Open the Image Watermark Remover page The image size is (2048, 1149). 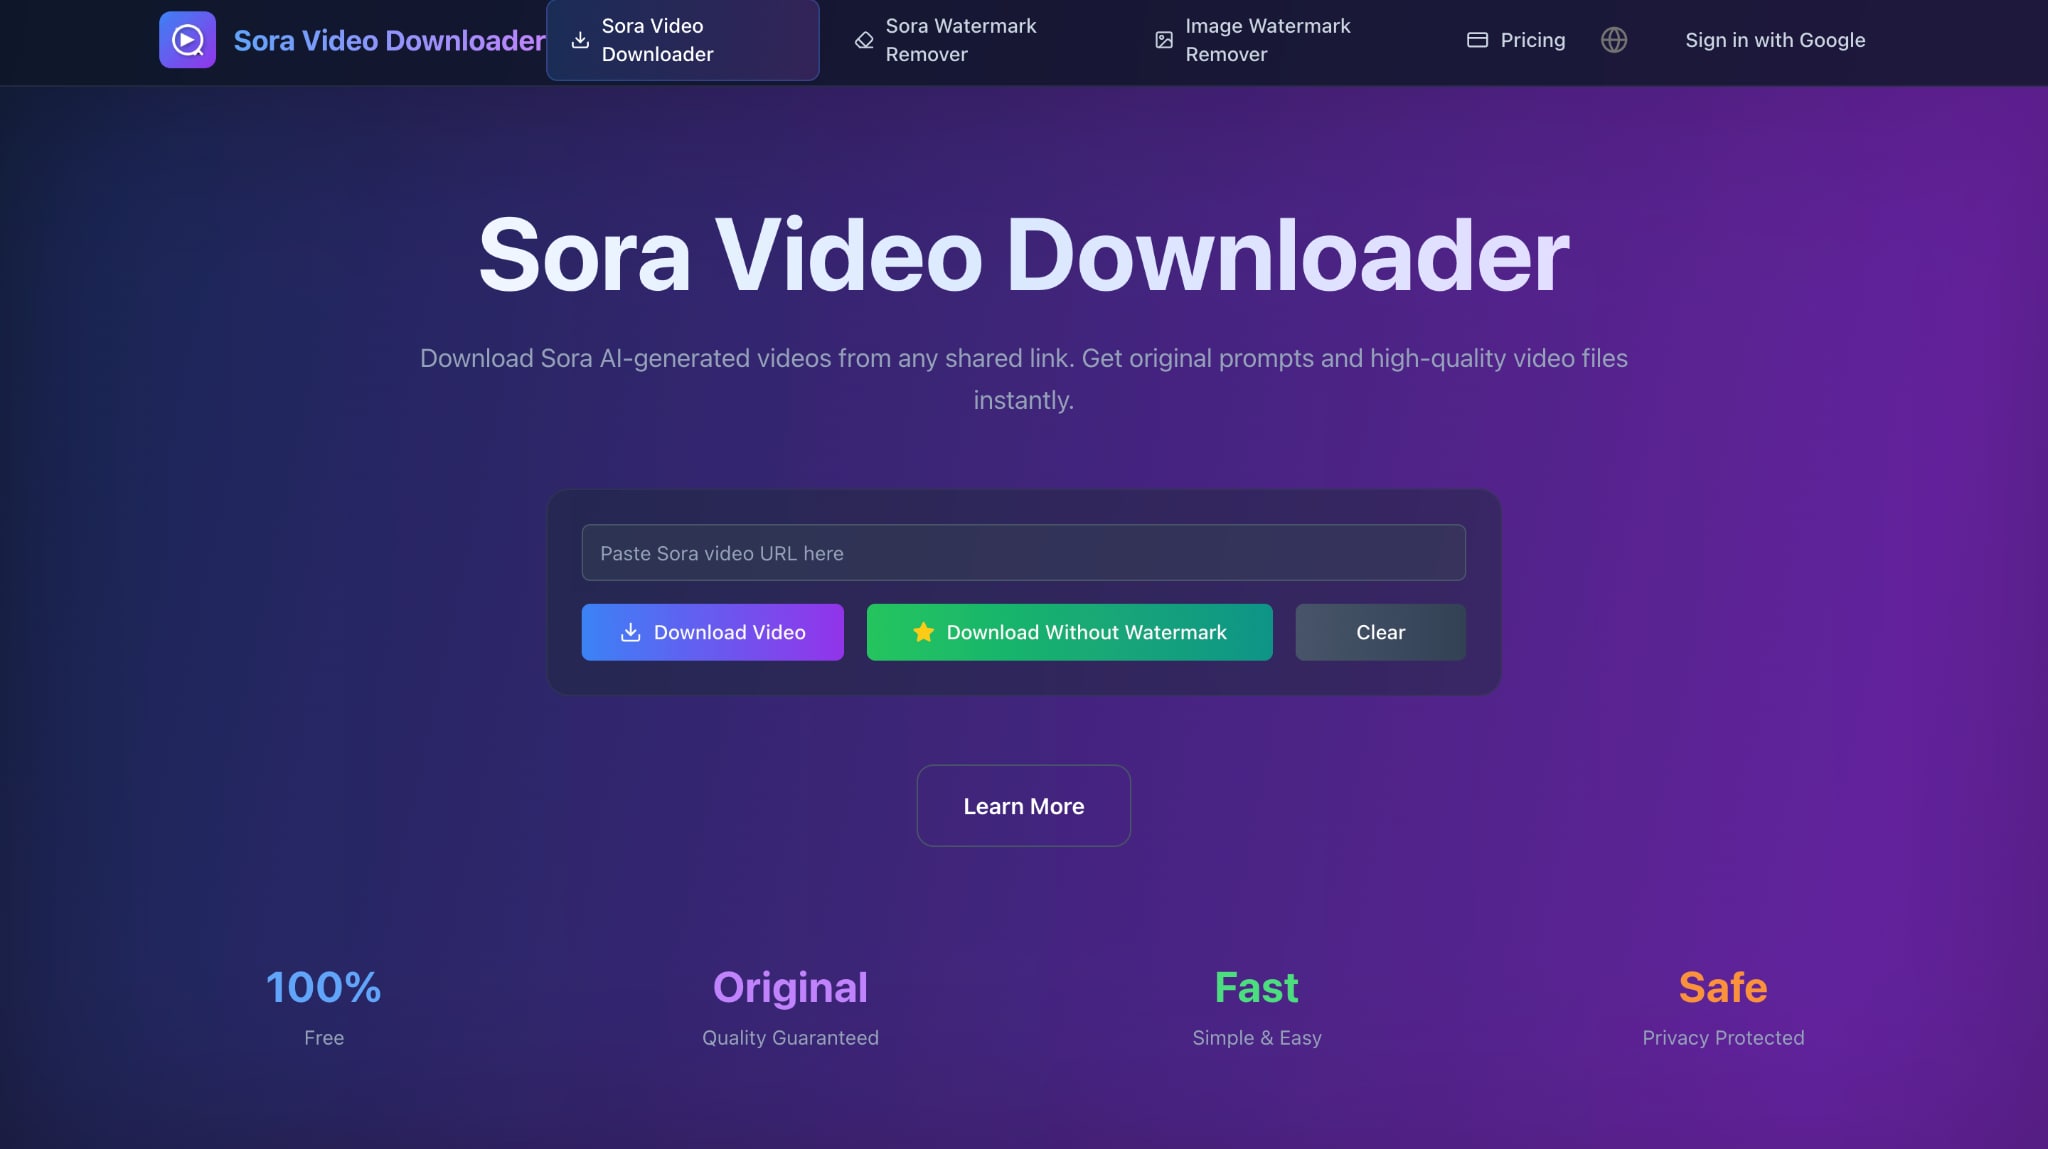click(x=1265, y=40)
